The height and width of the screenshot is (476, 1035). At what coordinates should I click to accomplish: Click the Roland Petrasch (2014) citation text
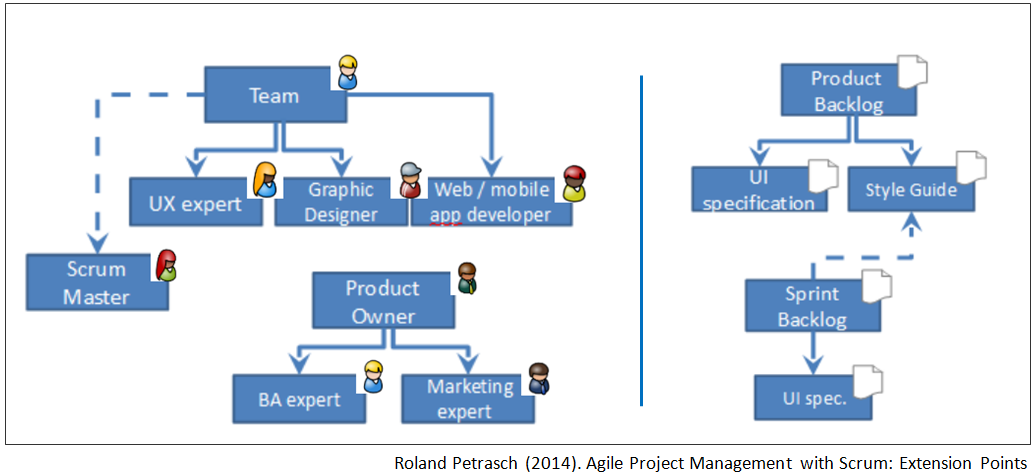(712, 463)
